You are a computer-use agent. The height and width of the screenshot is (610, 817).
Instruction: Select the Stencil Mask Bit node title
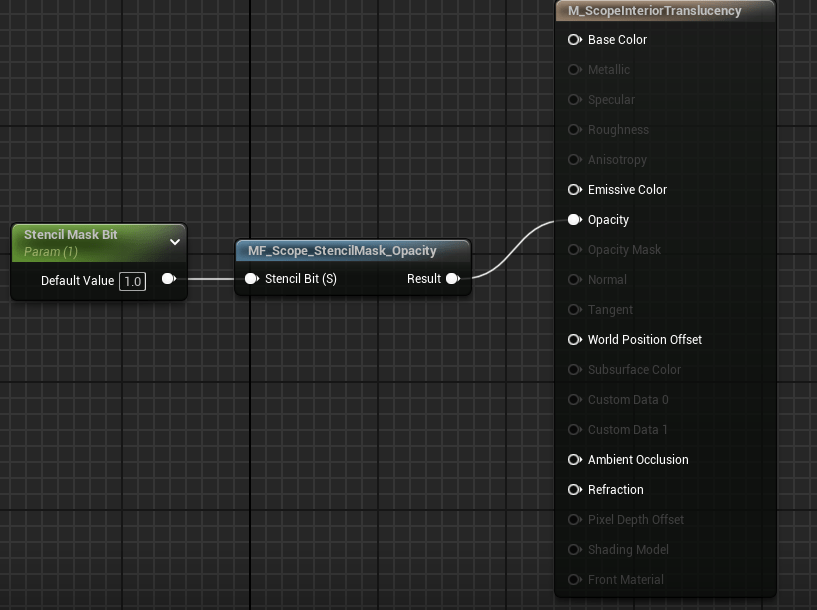point(71,235)
